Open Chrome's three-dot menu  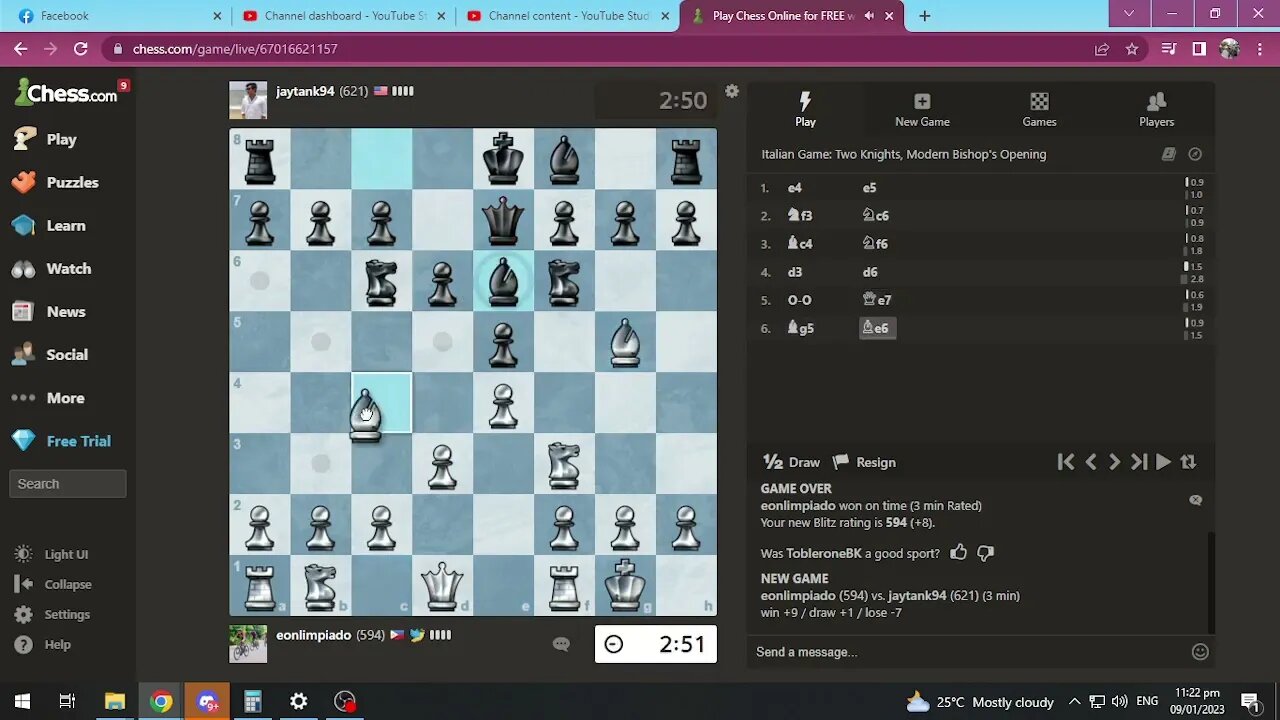[x=1259, y=49]
